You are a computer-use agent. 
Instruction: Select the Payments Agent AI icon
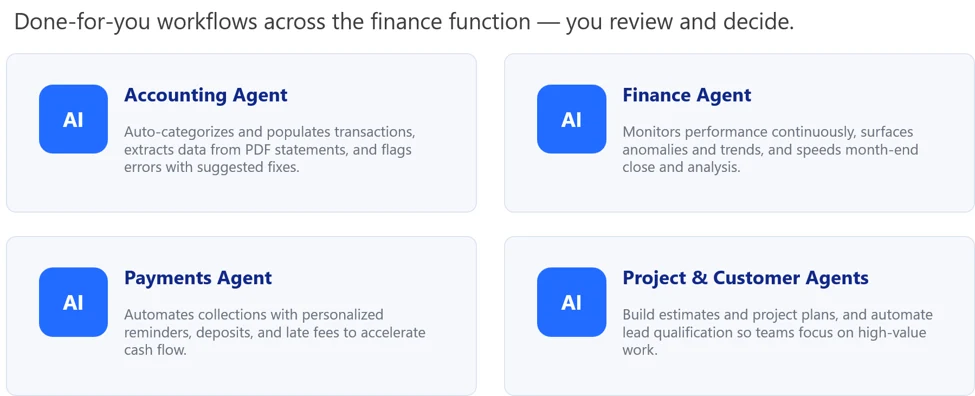click(73, 302)
